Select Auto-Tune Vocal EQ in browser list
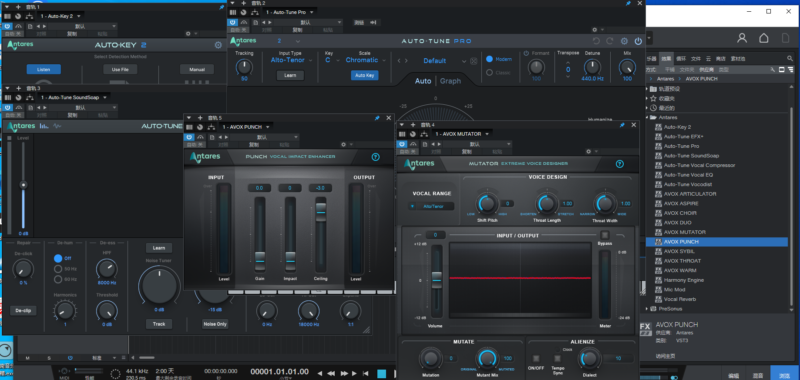800x380 pixels. coord(687,175)
